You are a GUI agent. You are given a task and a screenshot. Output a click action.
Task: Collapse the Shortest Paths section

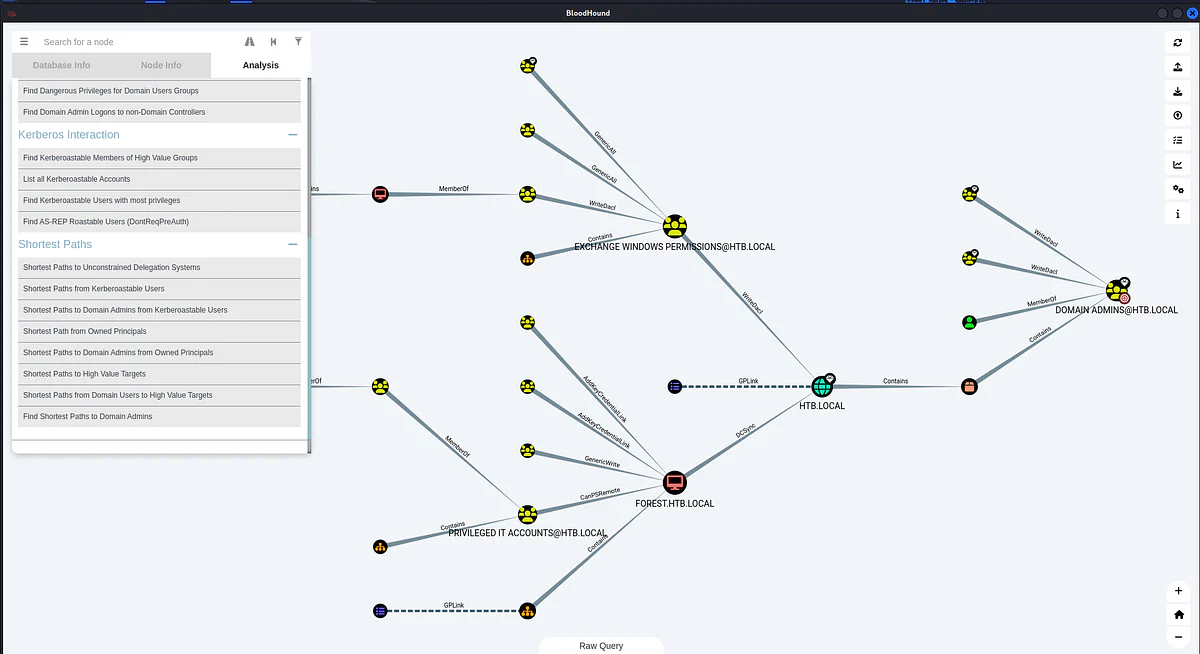coord(293,244)
